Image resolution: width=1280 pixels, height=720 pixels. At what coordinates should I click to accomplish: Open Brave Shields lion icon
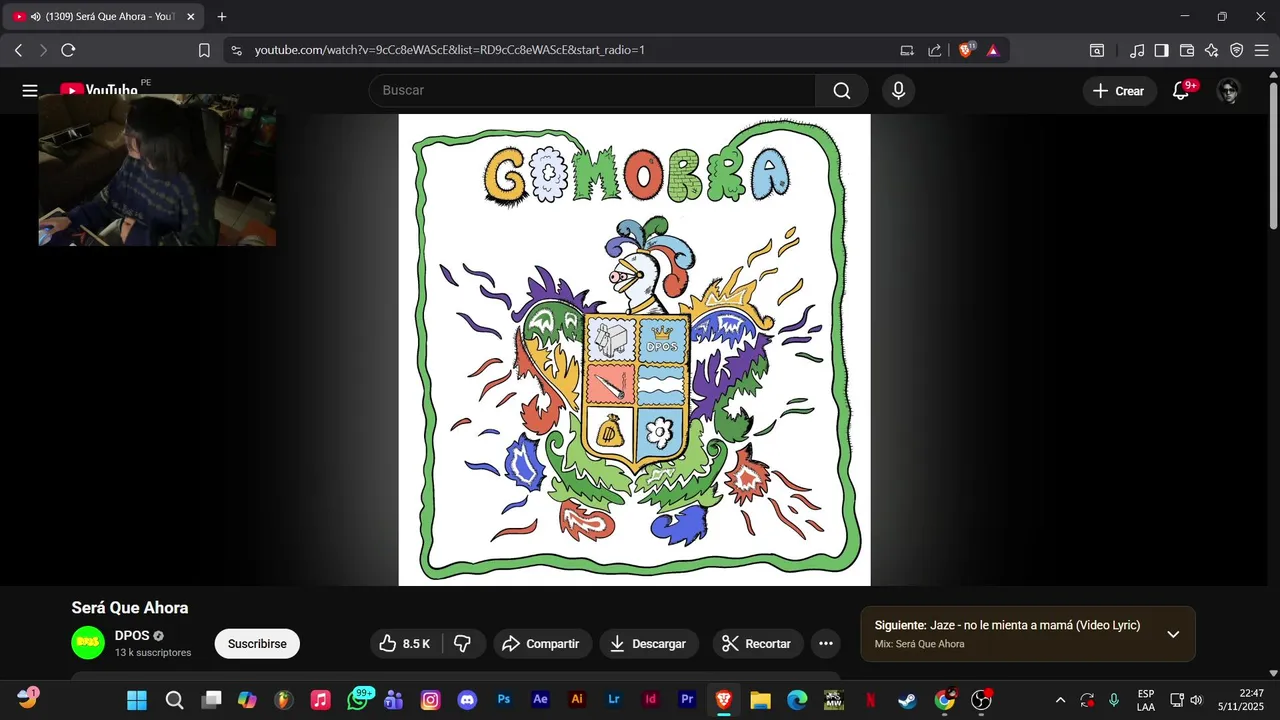(966, 50)
